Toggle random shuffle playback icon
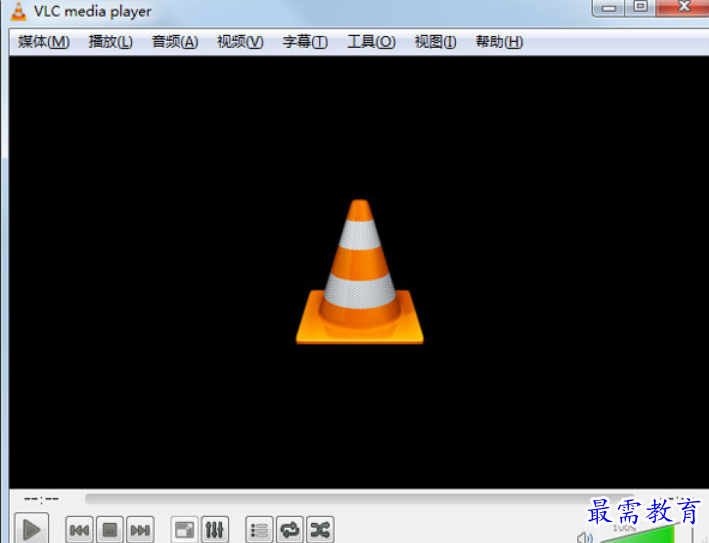 click(x=320, y=529)
